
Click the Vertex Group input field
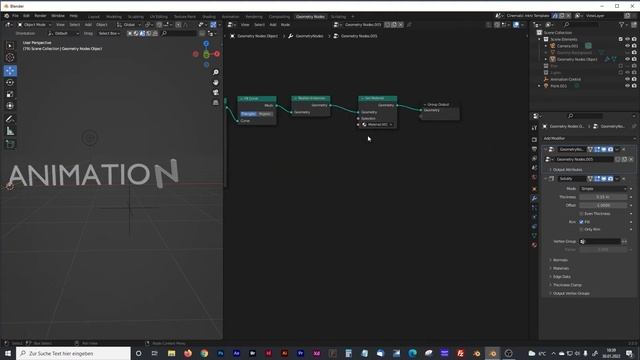[600, 242]
